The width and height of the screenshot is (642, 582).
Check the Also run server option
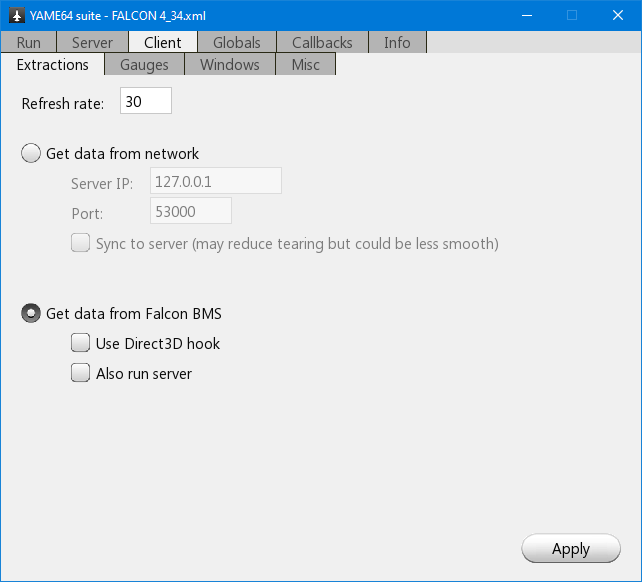[x=80, y=373]
